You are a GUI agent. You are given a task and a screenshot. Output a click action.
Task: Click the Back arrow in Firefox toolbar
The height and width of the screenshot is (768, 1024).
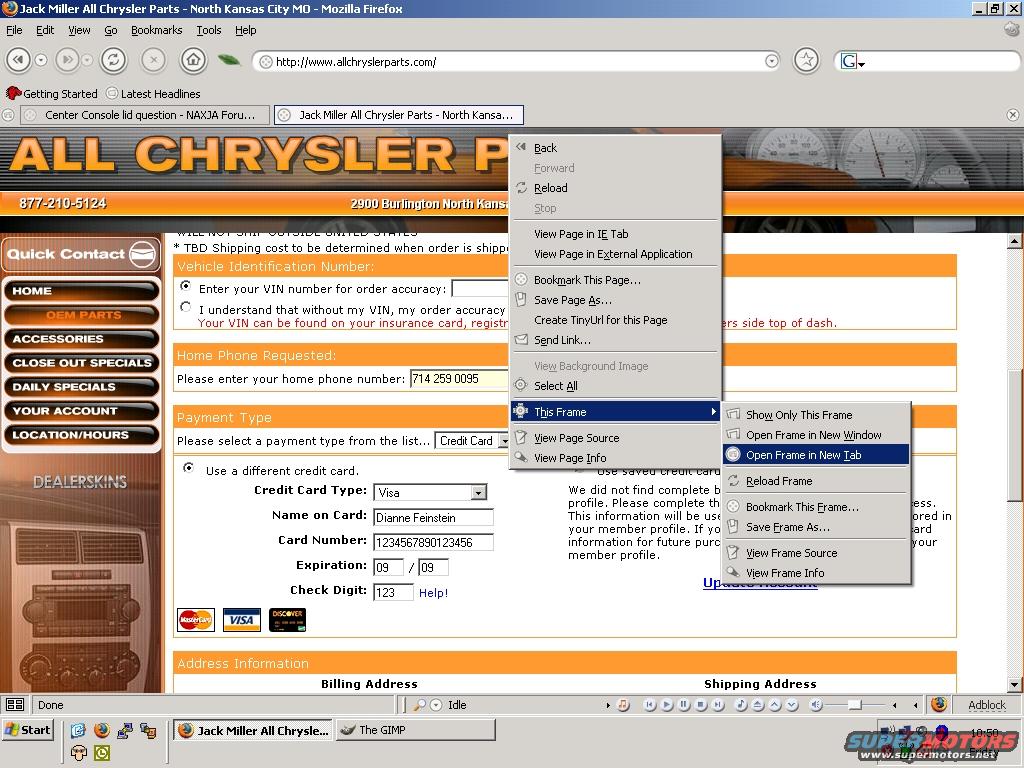point(18,61)
